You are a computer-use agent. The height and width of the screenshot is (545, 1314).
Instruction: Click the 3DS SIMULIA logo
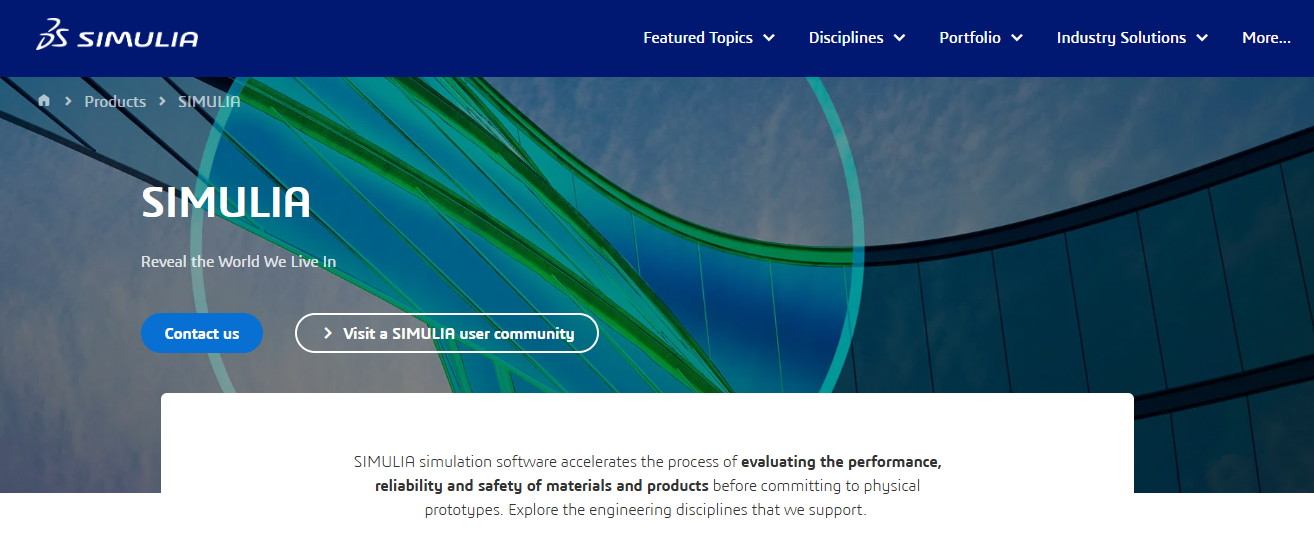(117, 36)
